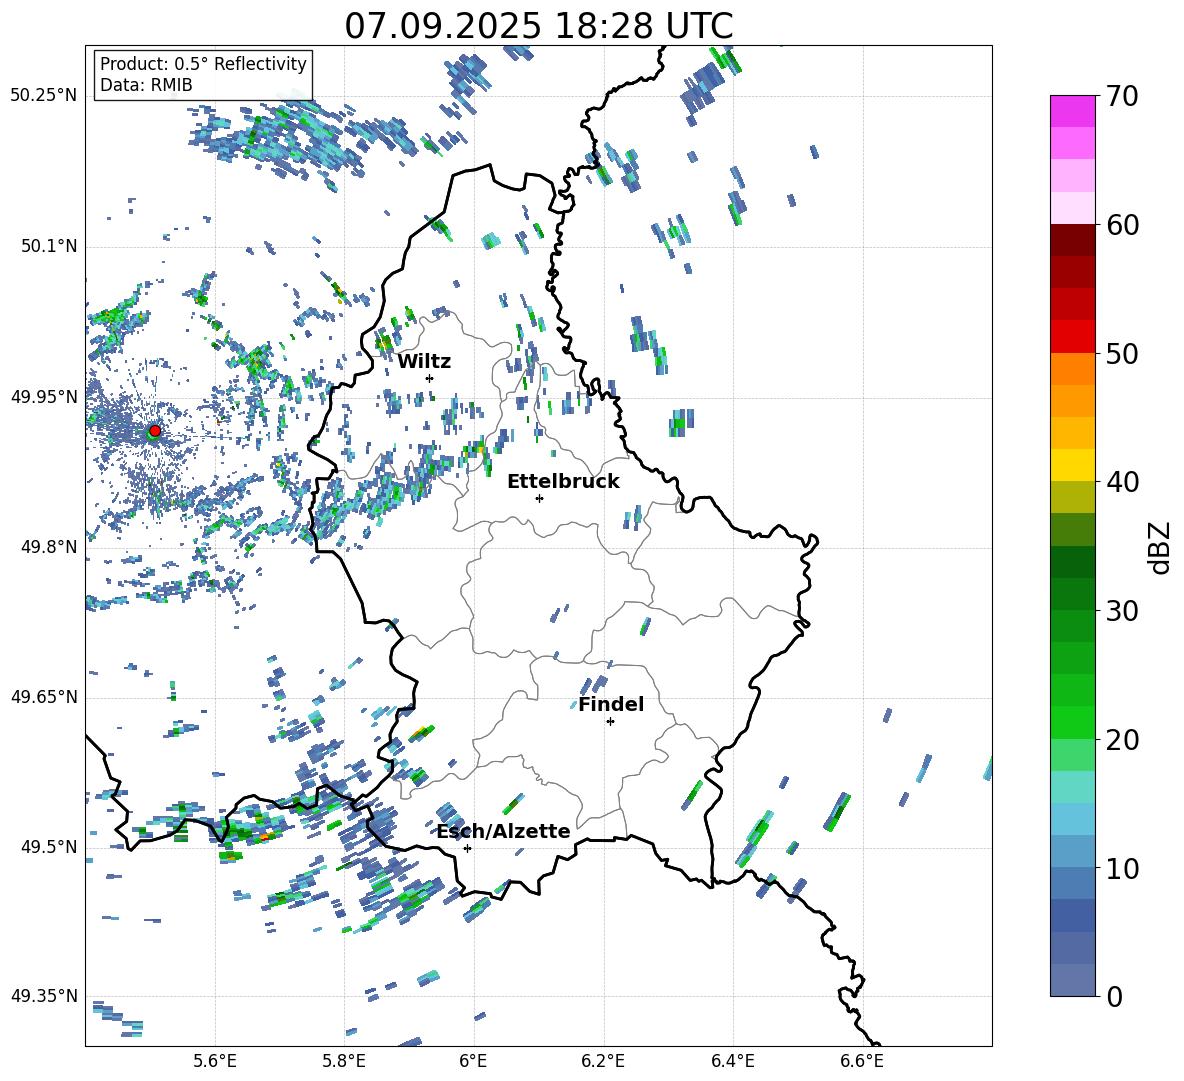This screenshot has width=1184, height=1081.
Task: Click the orange colorbar segment just below 50
Action: (x=1073, y=369)
